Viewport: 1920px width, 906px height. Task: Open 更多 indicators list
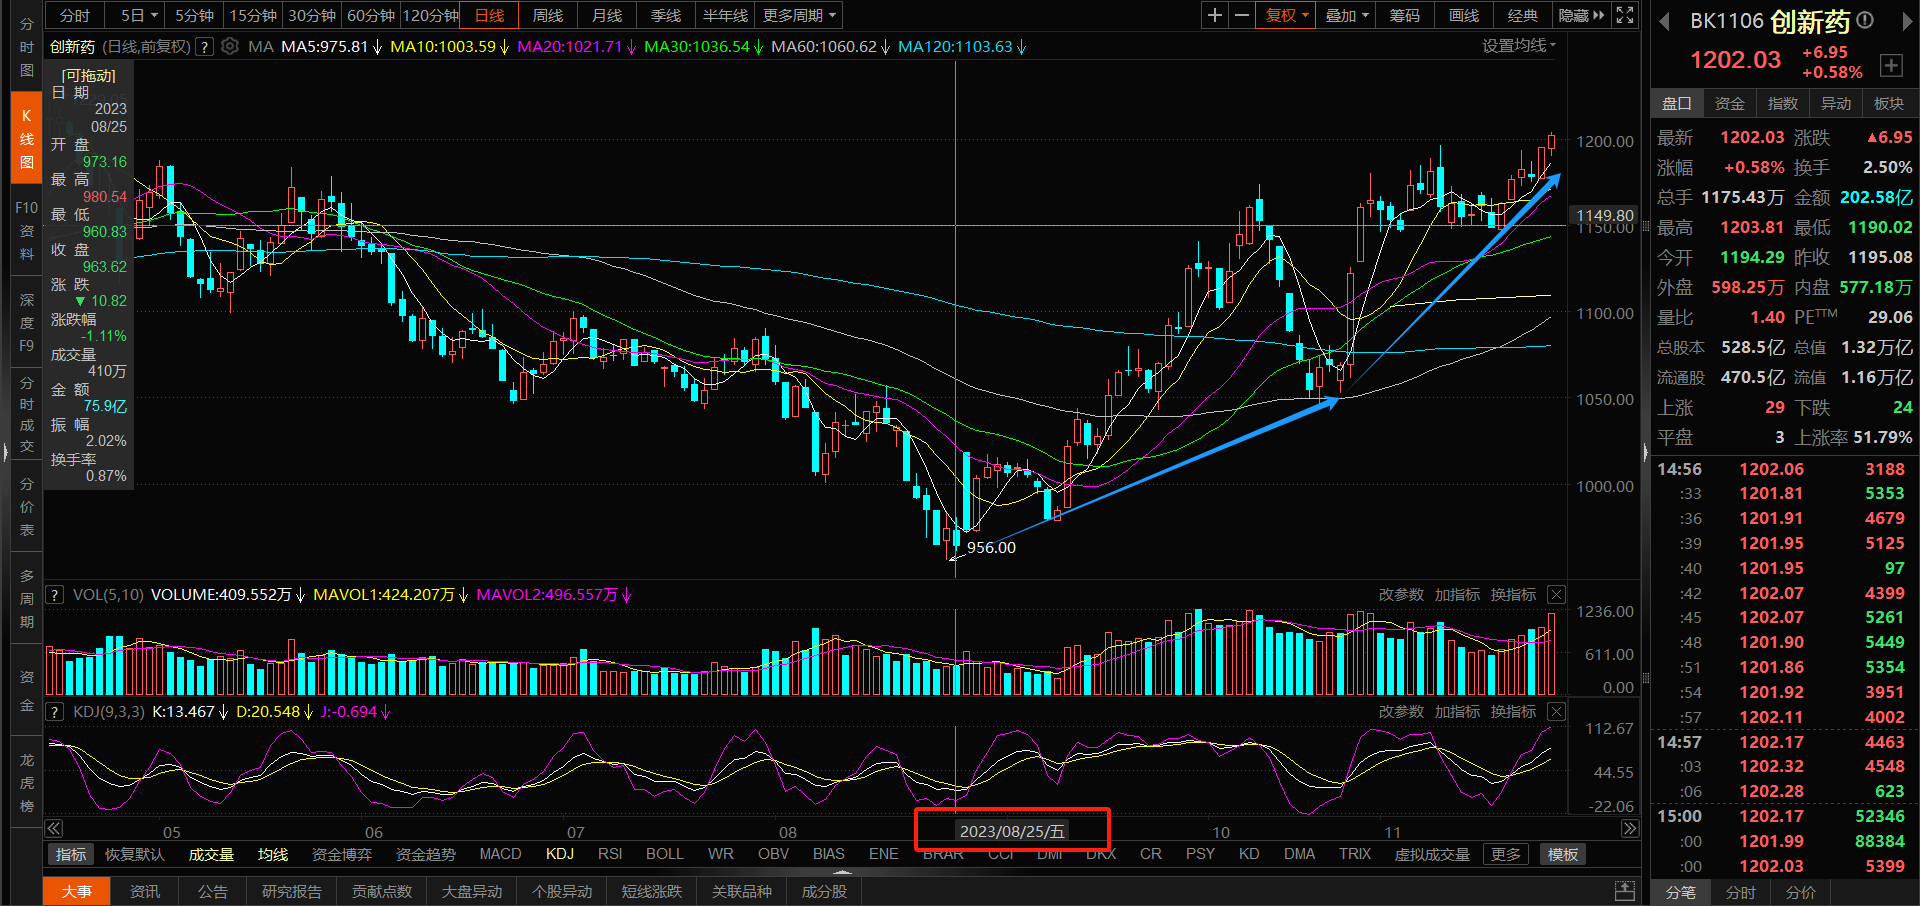pyautogui.click(x=1505, y=854)
